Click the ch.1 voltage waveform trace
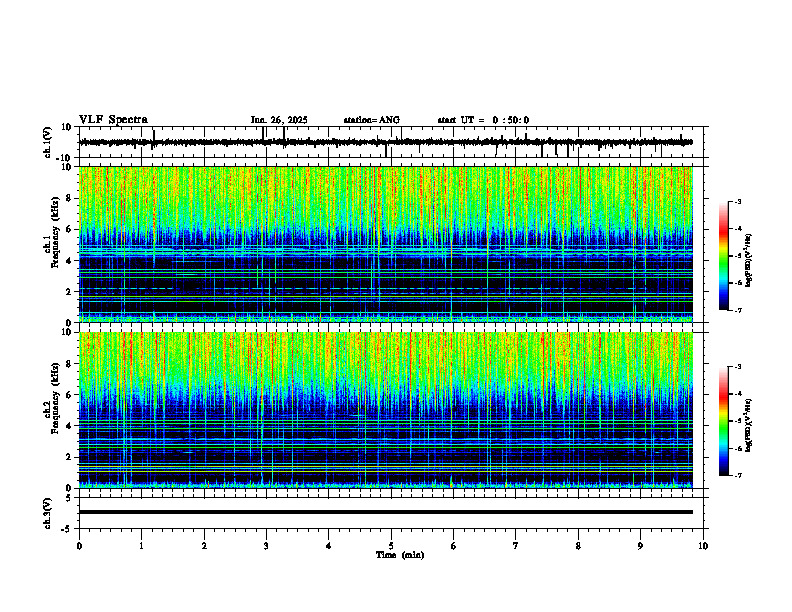792x612 pixels. pos(386,142)
